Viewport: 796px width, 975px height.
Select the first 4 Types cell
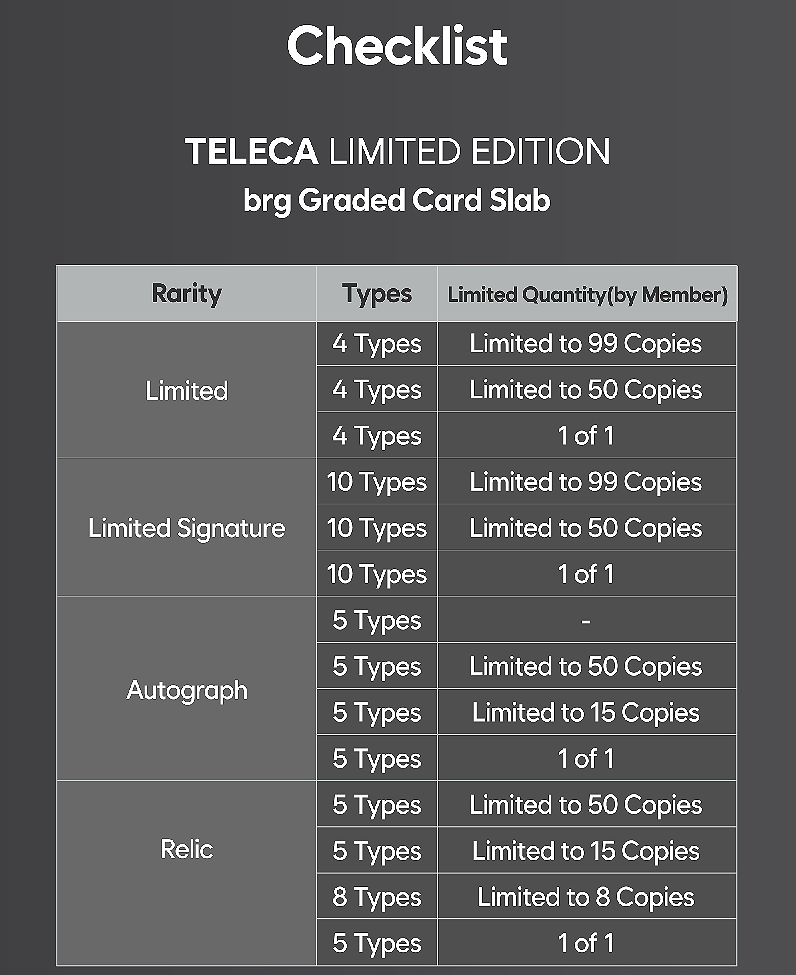377,344
